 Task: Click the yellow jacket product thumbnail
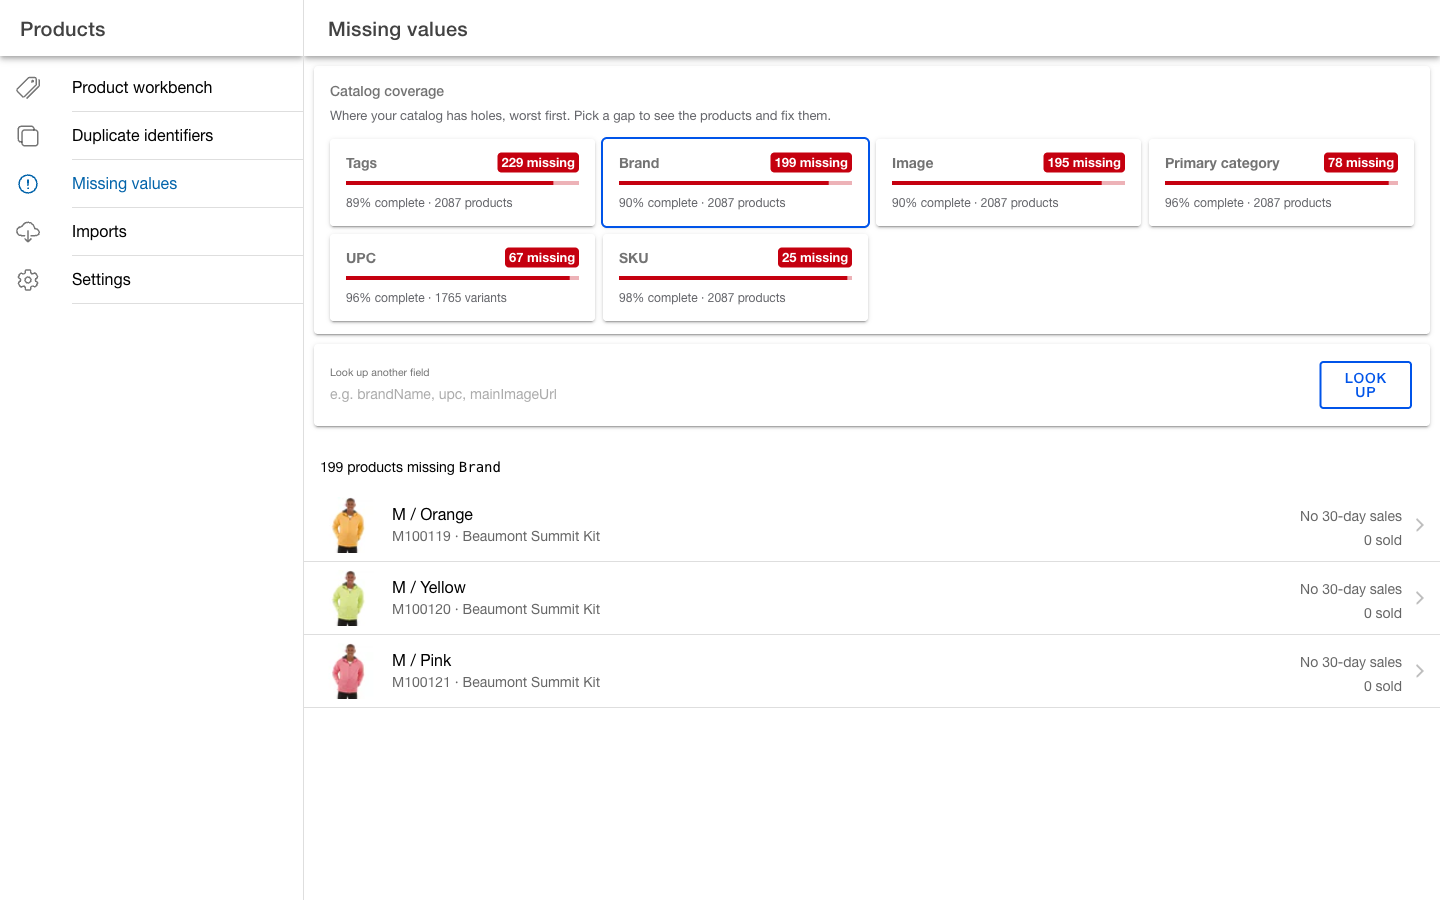coord(348,598)
